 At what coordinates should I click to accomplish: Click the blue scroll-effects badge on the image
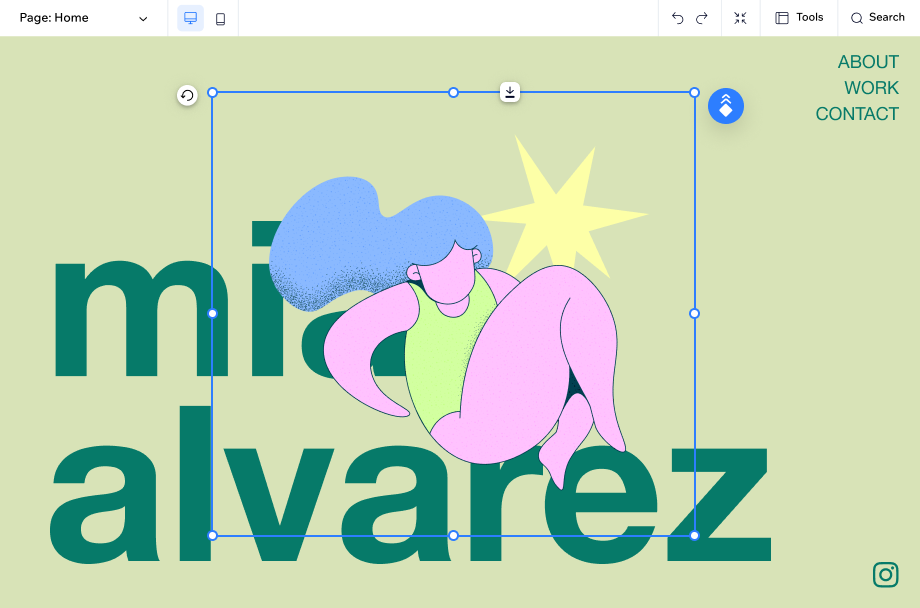pyautogui.click(x=726, y=105)
